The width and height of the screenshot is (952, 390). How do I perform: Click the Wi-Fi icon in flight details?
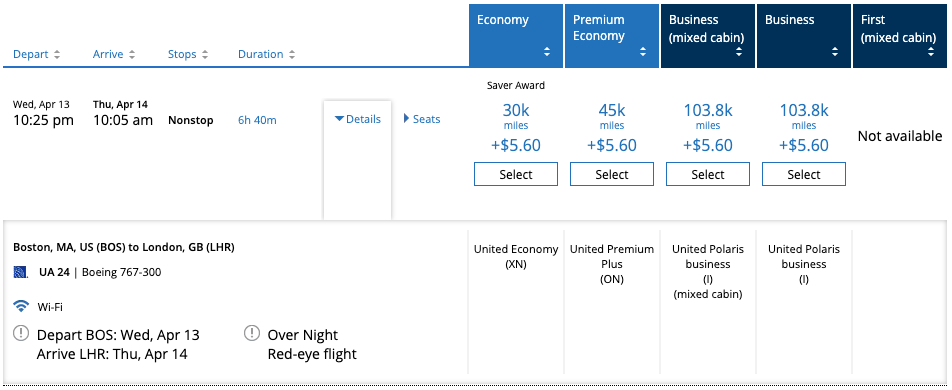21,307
